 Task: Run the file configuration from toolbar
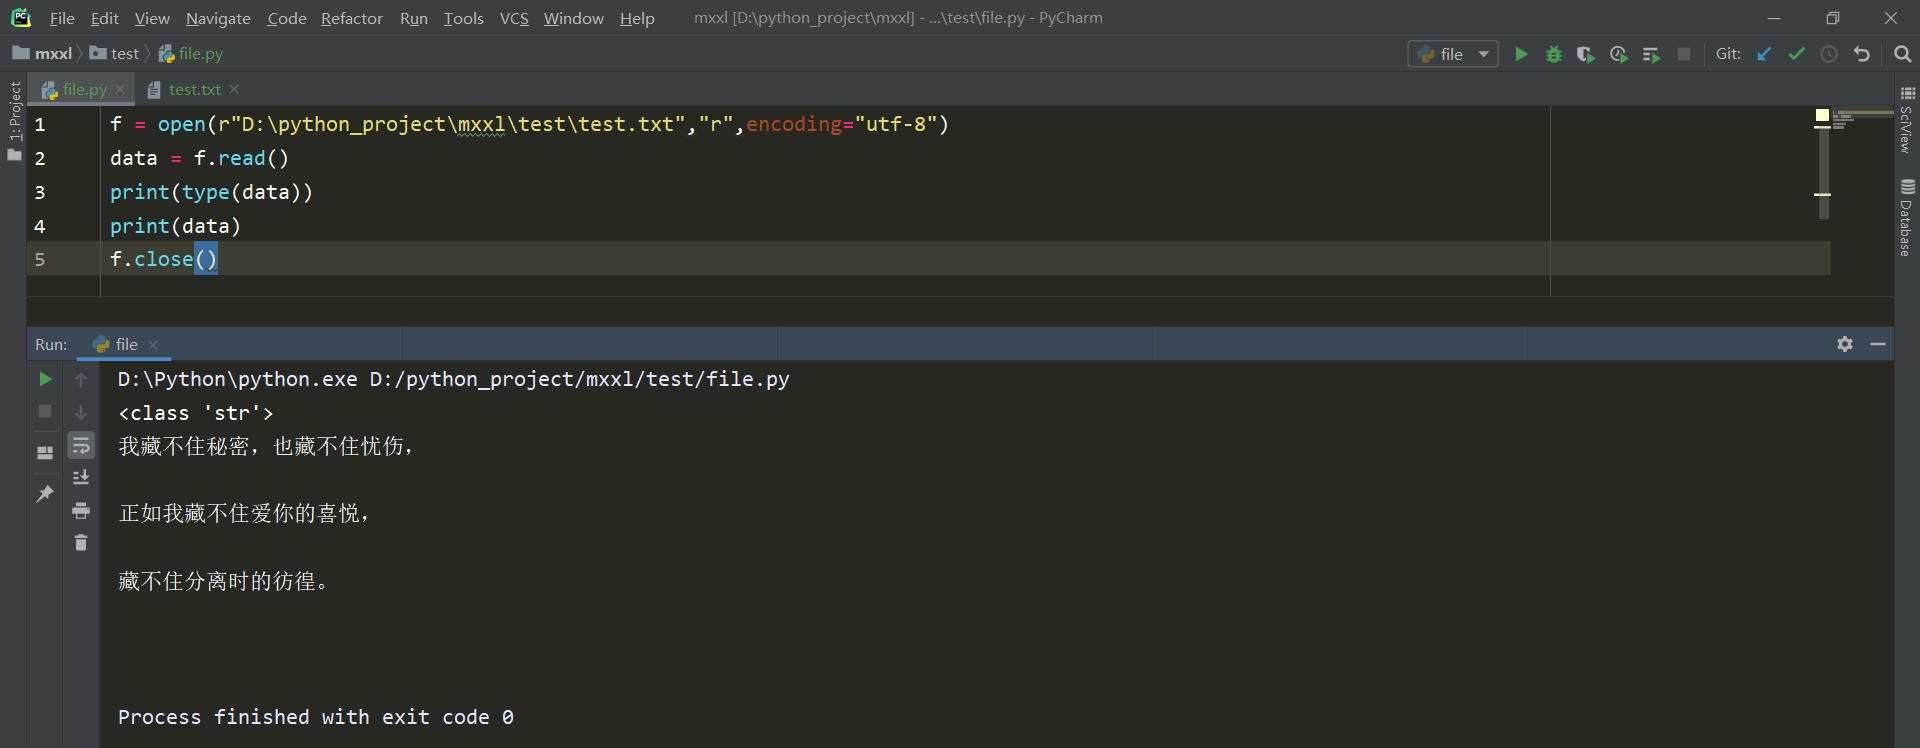coord(1521,54)
